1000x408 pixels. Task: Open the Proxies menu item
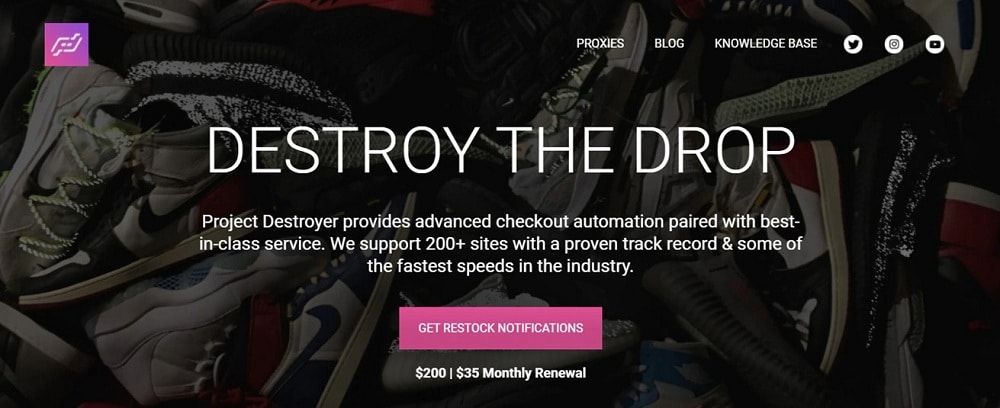tap(600, 43)
